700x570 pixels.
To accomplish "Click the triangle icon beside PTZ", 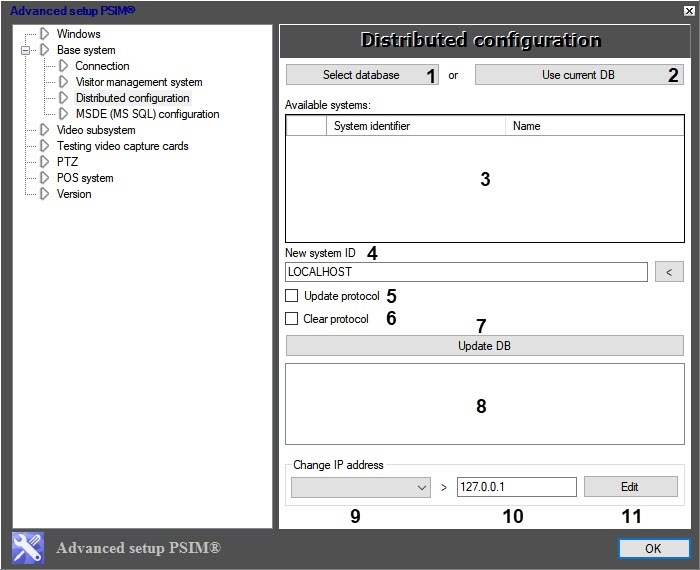I will [44, 162].
